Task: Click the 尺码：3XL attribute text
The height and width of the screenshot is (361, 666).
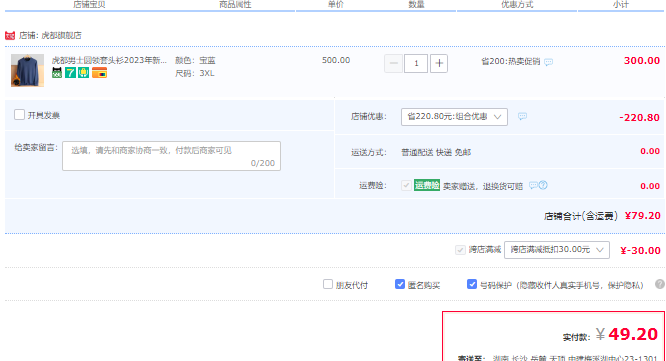Action: pos(195,73)
